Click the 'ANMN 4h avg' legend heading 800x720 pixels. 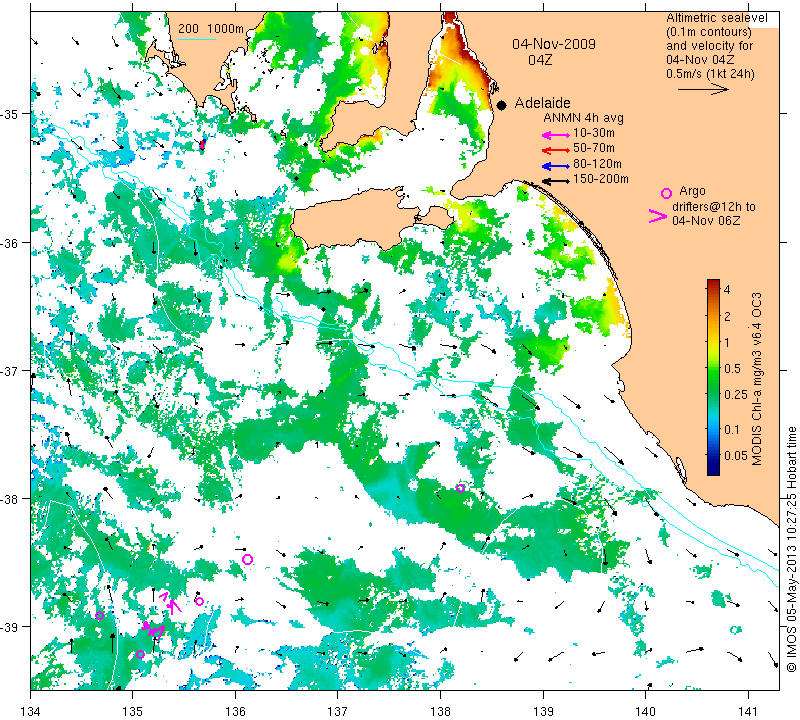tap(583, 118)
